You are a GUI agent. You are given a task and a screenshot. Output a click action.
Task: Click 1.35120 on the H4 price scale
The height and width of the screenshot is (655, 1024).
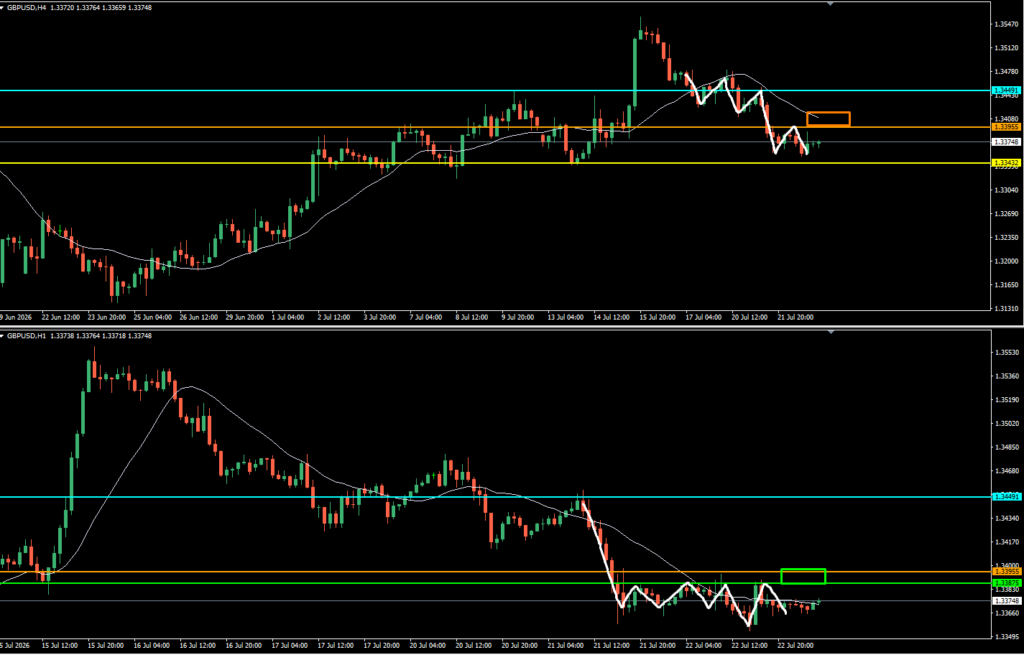(1006, 48)
